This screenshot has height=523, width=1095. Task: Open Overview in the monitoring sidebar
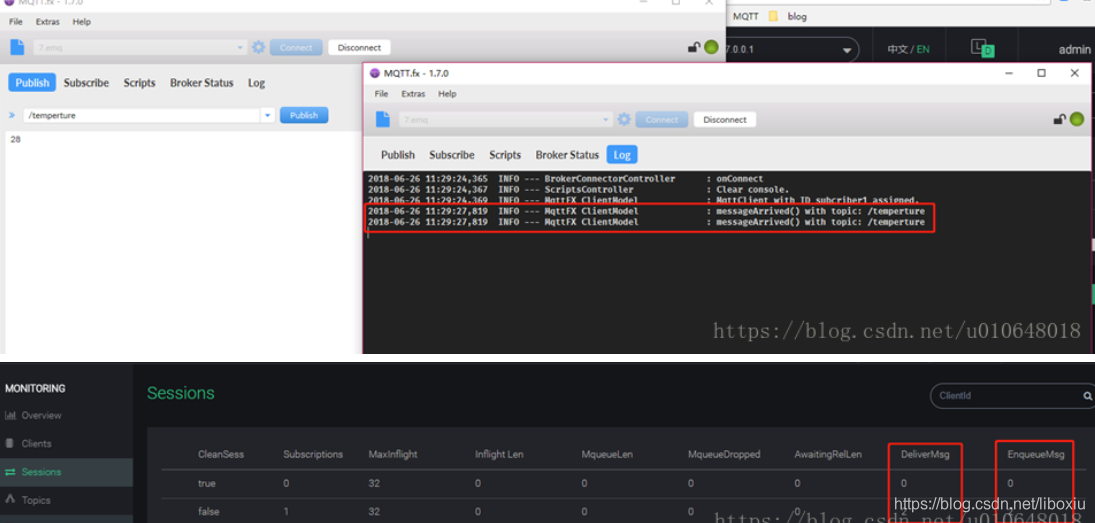click(41, 415)
